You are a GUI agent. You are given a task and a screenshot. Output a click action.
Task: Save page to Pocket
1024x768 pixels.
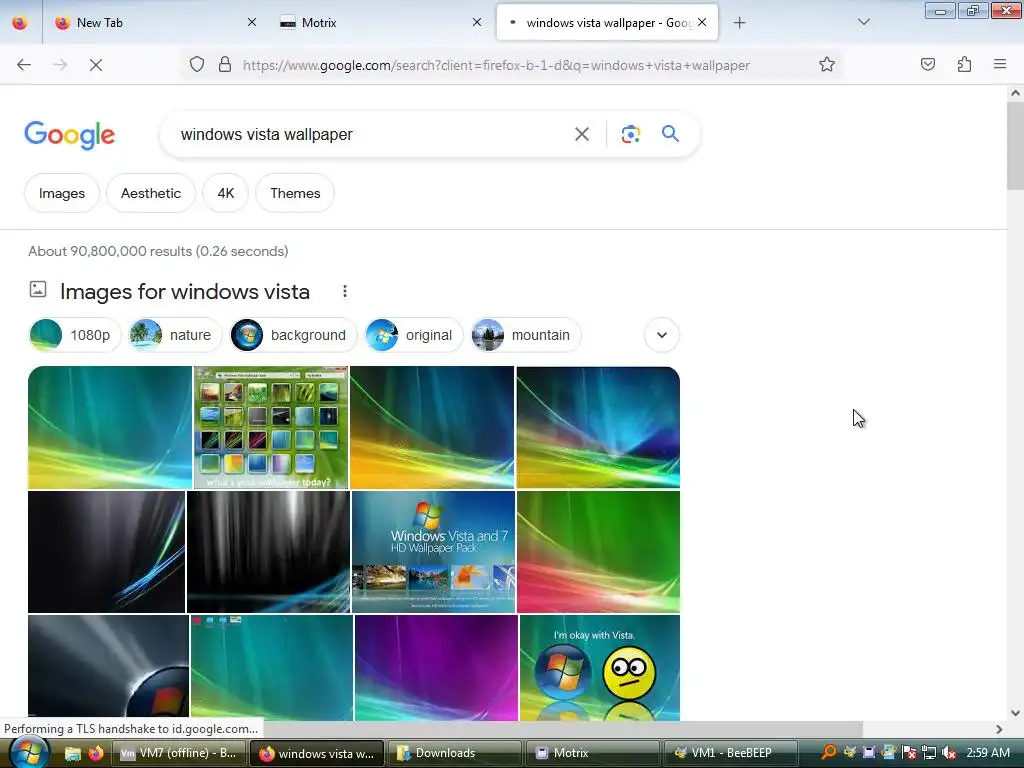tap(928, 65)
